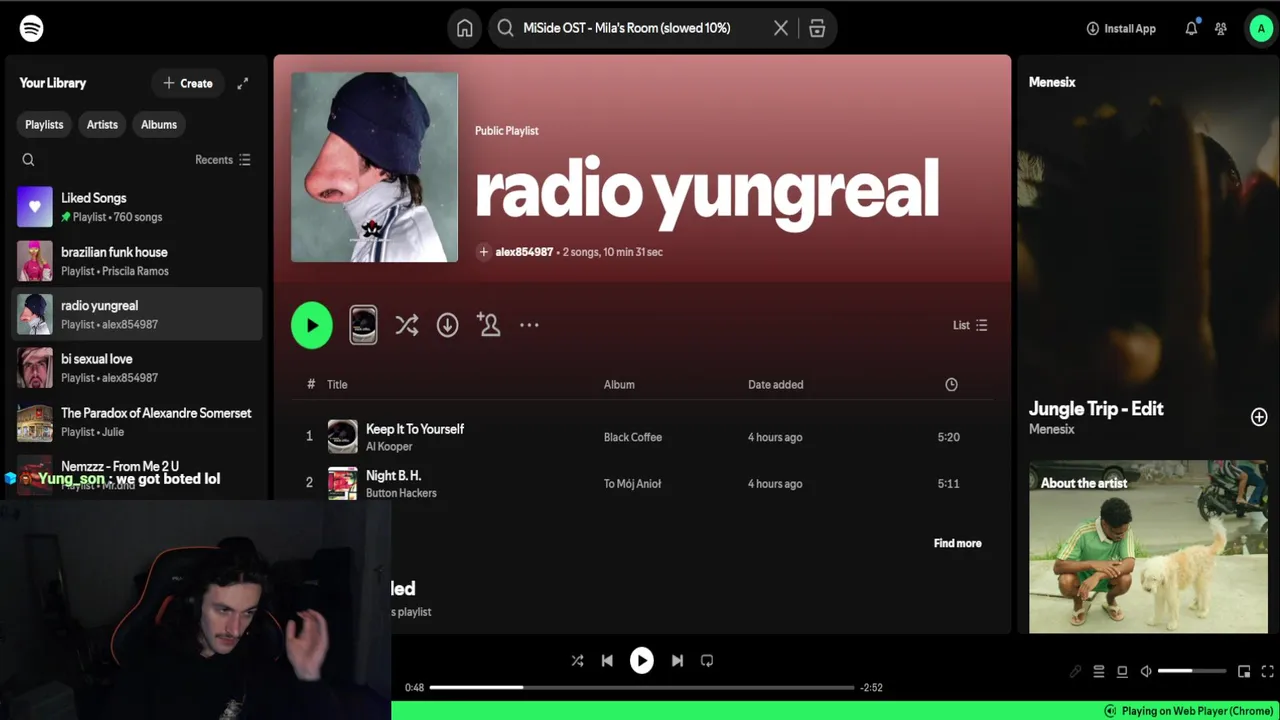Open The Paradox of Alexandre Somerset playlist

click(137, 422)
